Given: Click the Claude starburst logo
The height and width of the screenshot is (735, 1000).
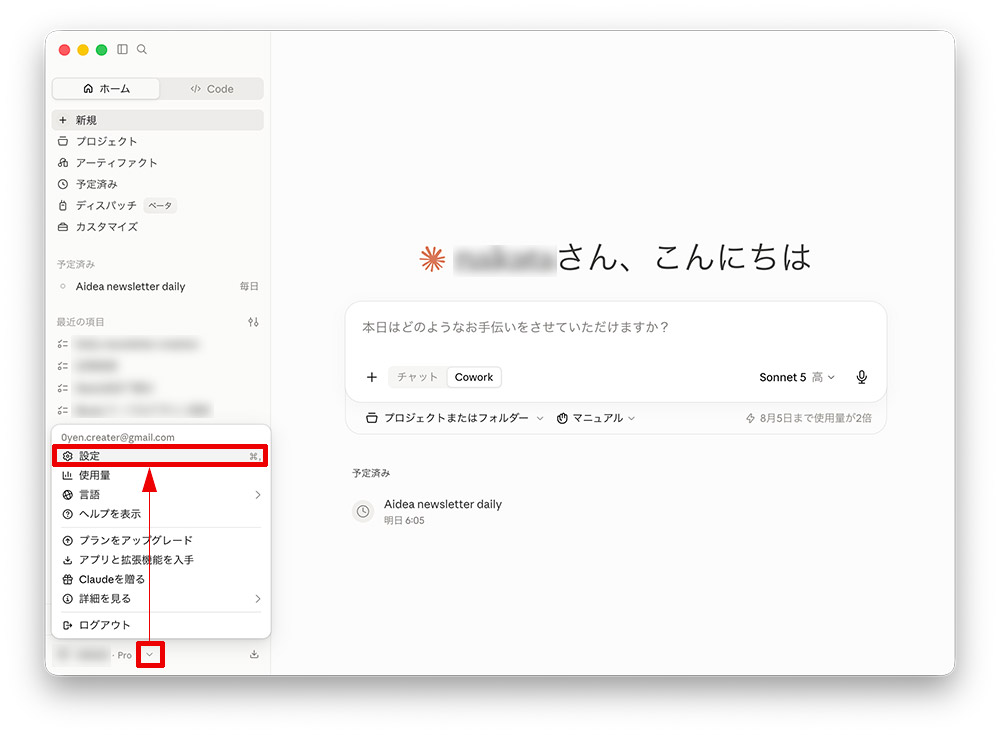Looking at the screenshot, I should pyautogui.click(x=432, y=259).
